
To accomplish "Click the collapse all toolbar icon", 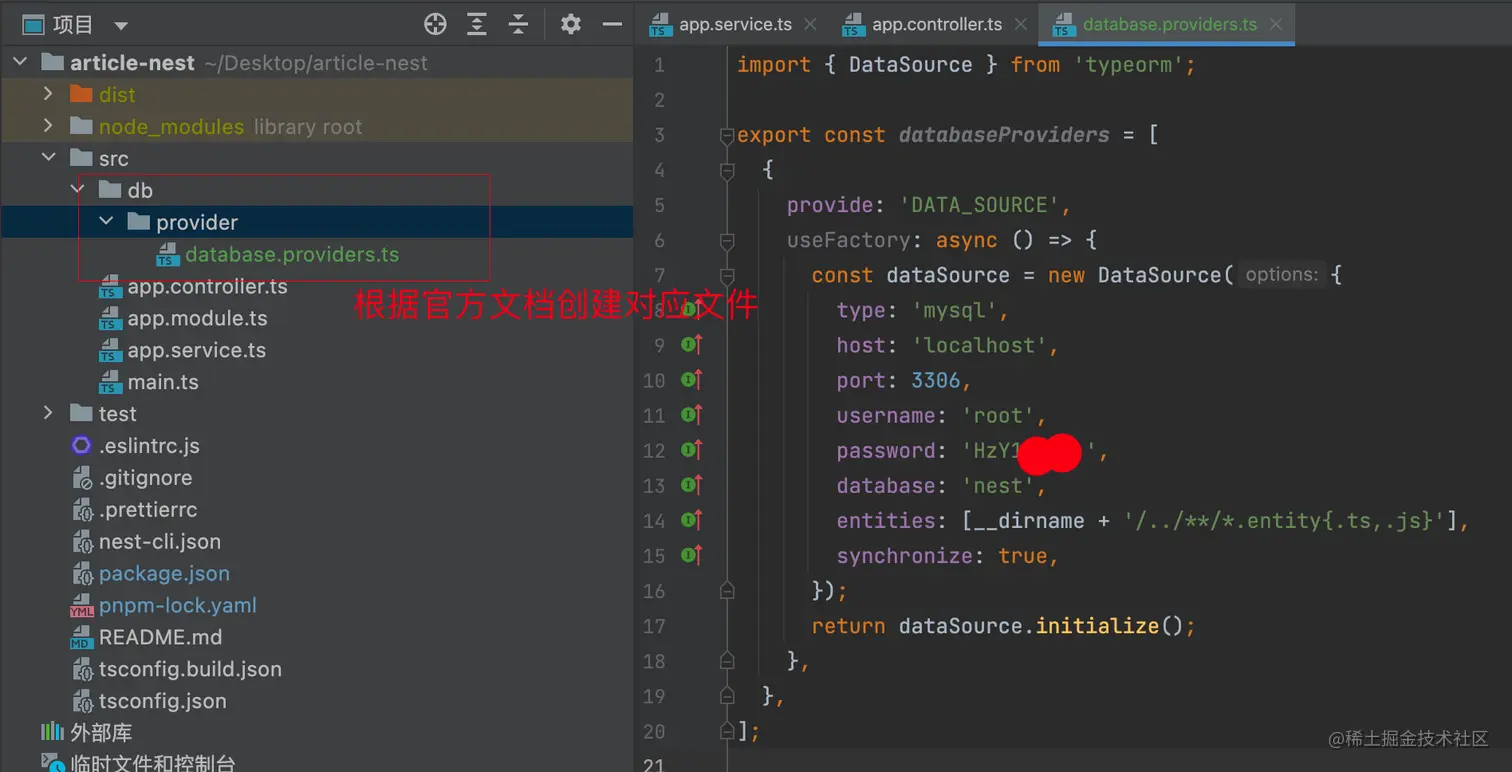I will tap(518, 25).
